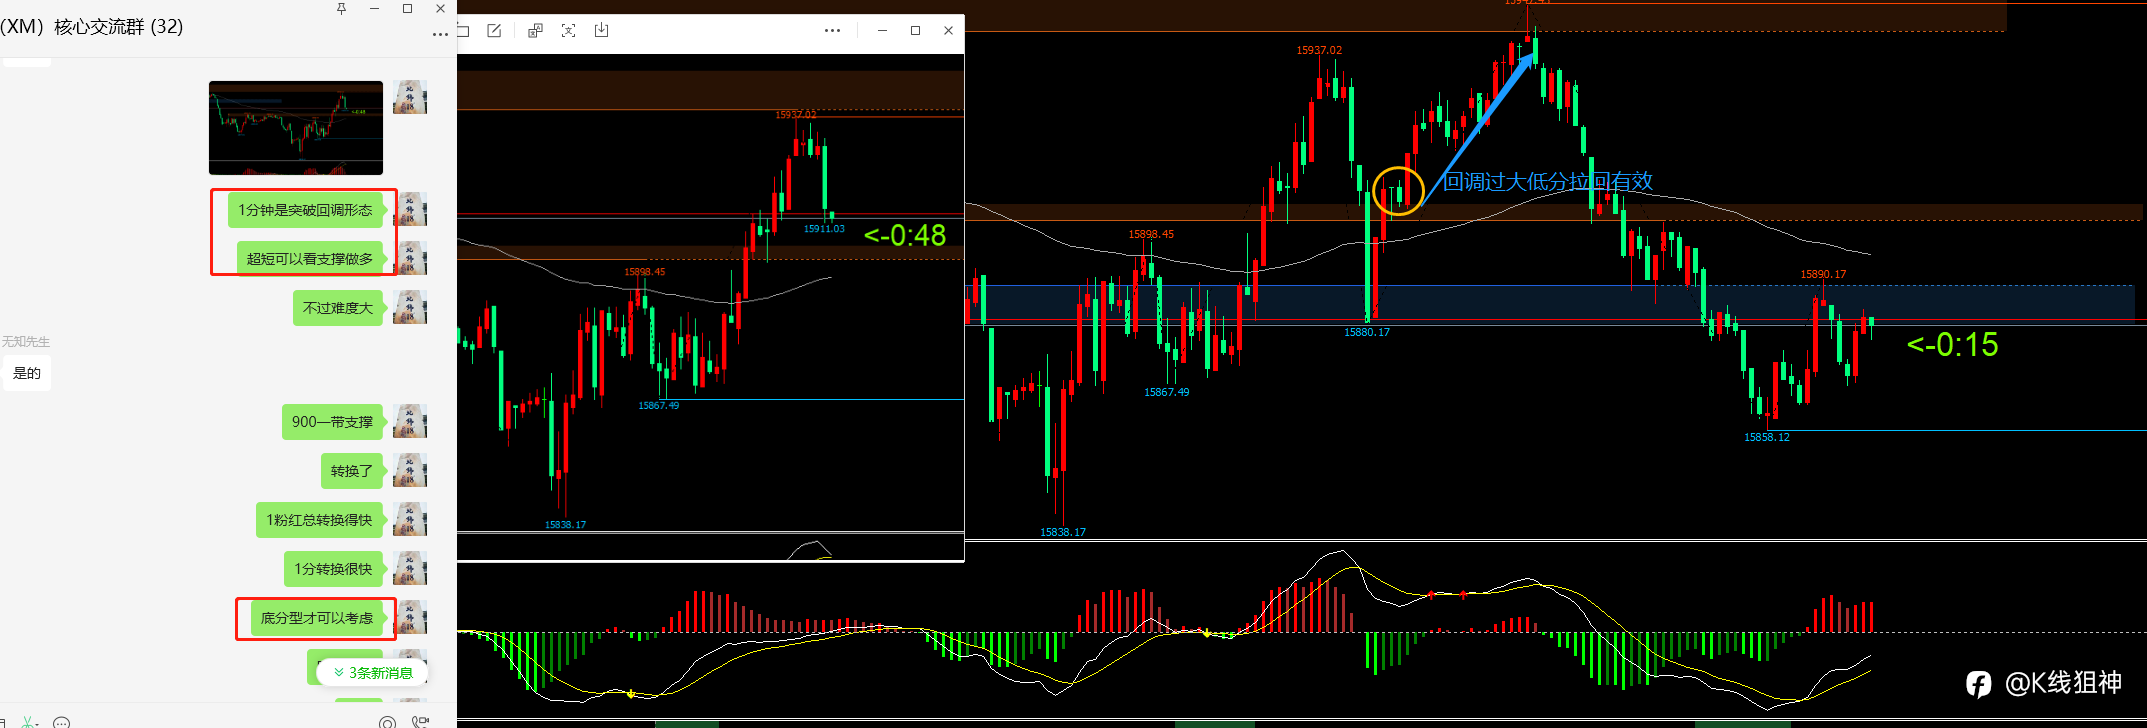Open more options in image viewer toolbar
The width and height of the screenshot is (2147, 728).
(832, 31)
